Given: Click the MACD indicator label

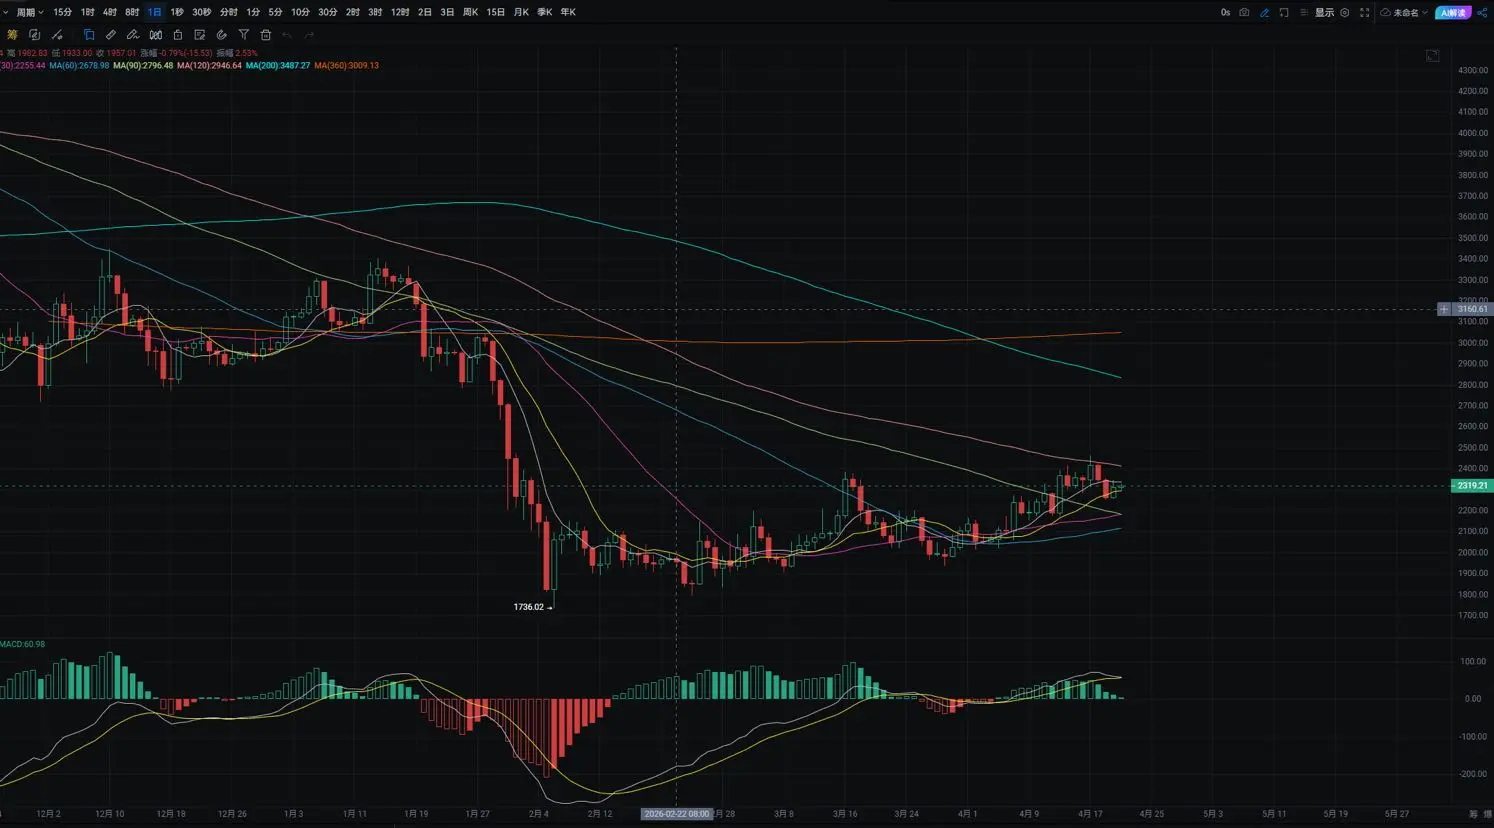Looking at the screenshot, I should (x=22, y=644).
